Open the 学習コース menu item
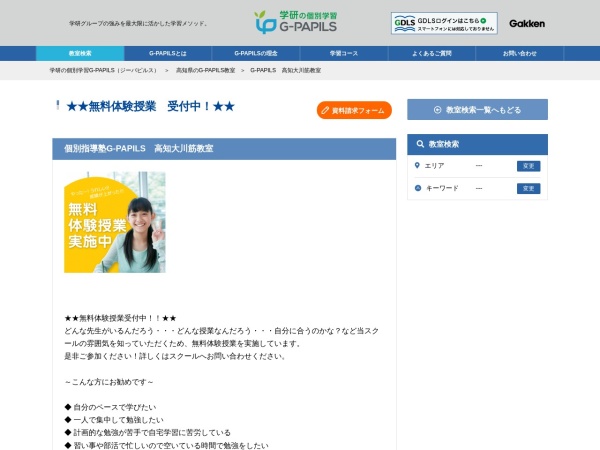This screenshot has width=600, height=450. tap(344, 53)
